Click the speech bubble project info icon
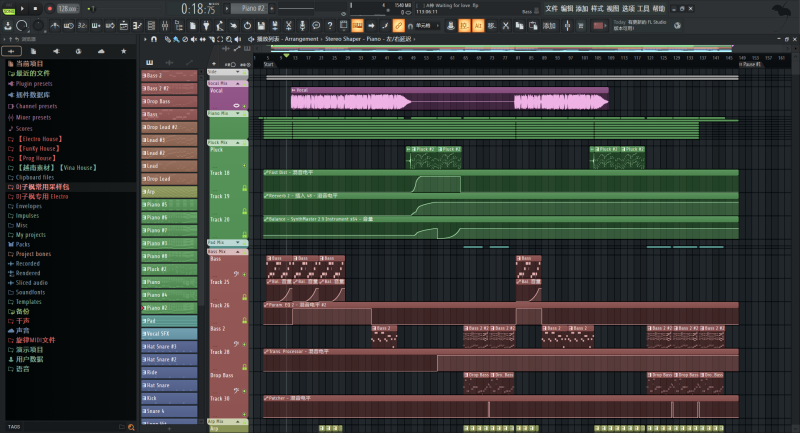 pos(316,26)
